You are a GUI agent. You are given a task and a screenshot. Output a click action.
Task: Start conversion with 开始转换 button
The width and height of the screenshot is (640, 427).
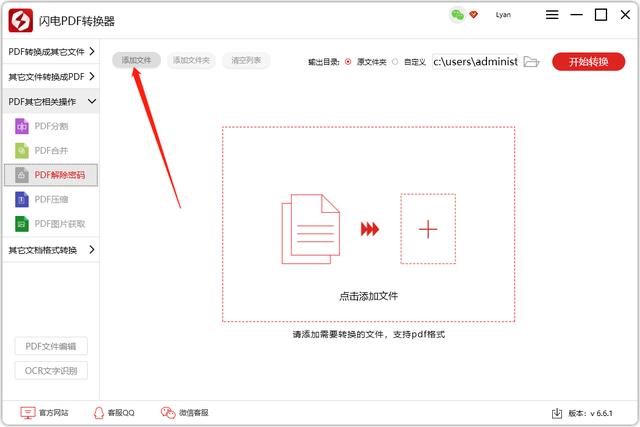coord(589,62)
